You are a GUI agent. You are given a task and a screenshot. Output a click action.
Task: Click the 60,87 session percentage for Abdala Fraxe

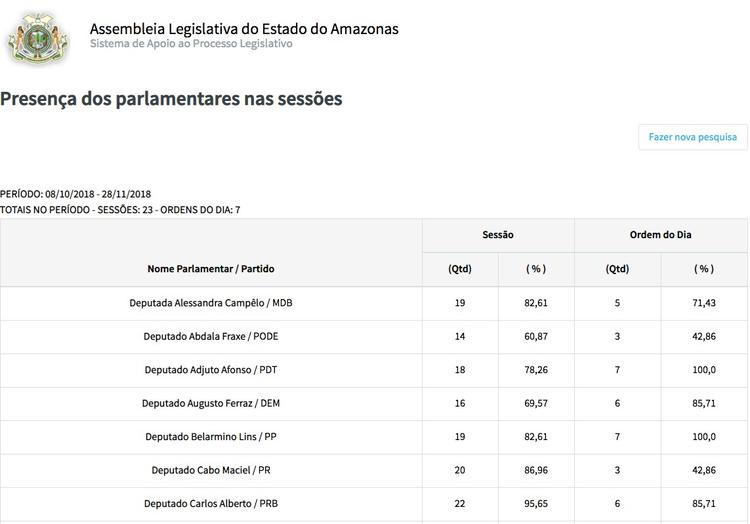click(537, 337)
